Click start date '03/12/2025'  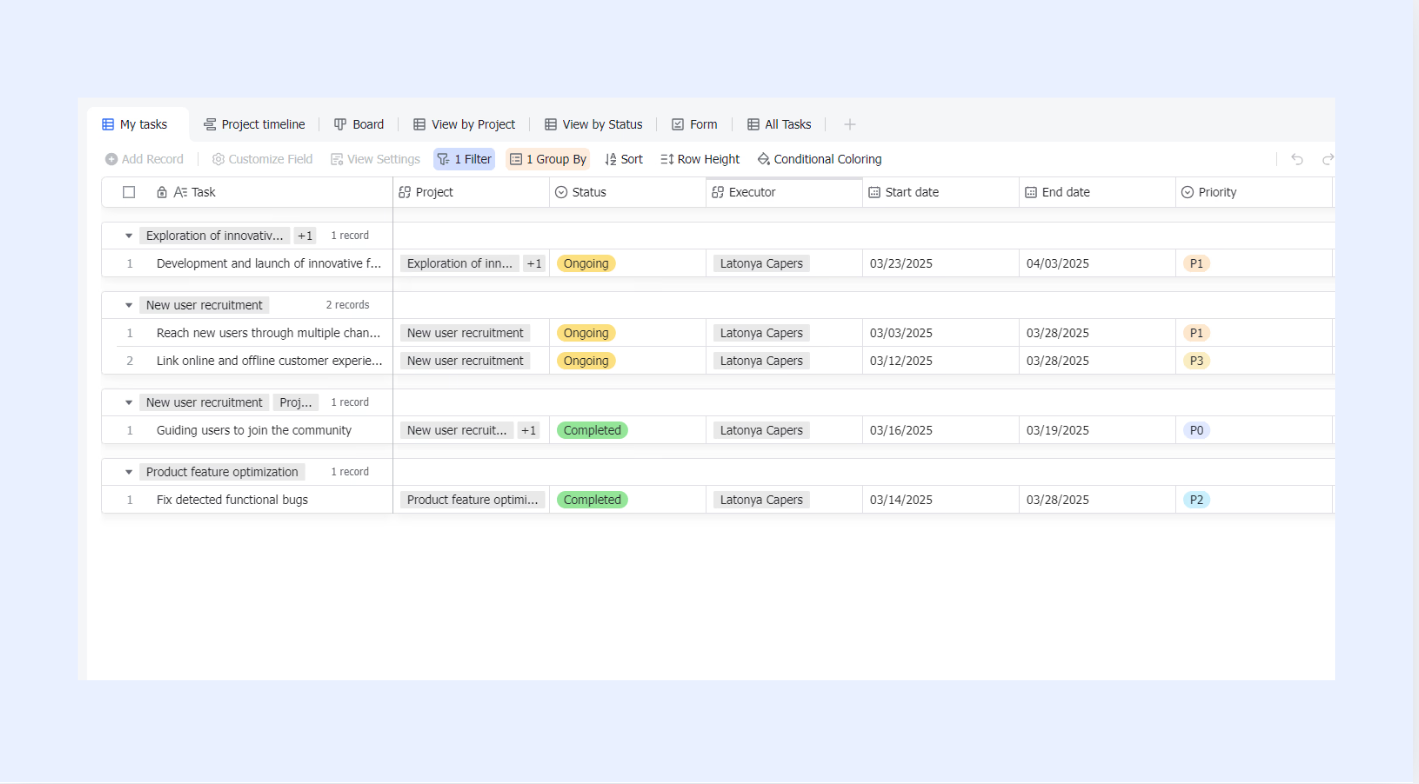[x=901, y=361]
